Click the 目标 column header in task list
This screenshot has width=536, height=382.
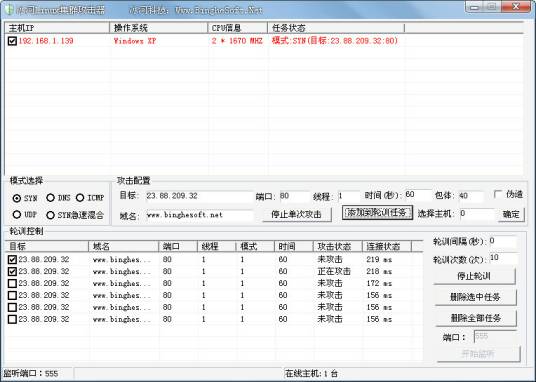(x=46, y=246)
